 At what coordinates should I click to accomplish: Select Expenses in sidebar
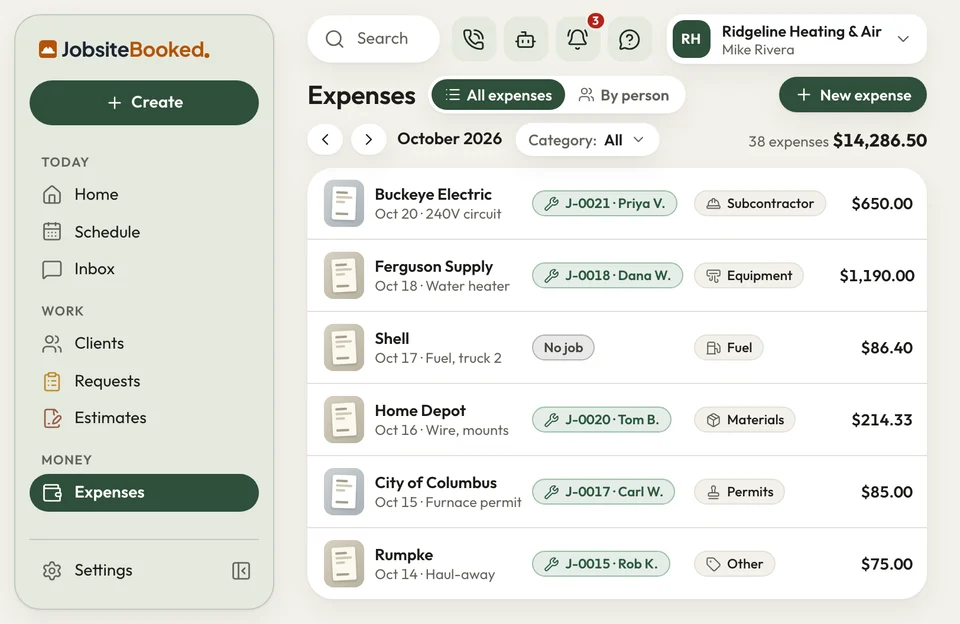[x=144, y=492]
